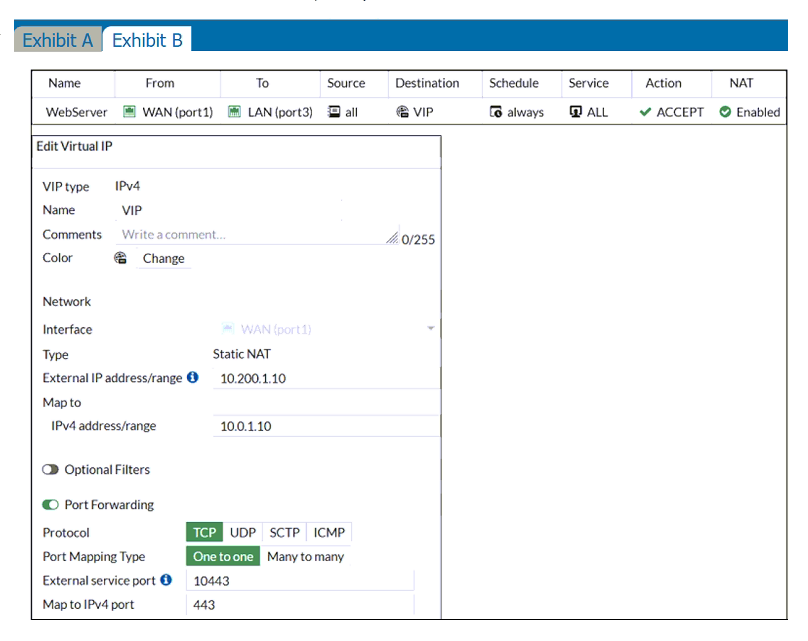
Task: Select UDP as the protocol
Action: tap(243, 532)
